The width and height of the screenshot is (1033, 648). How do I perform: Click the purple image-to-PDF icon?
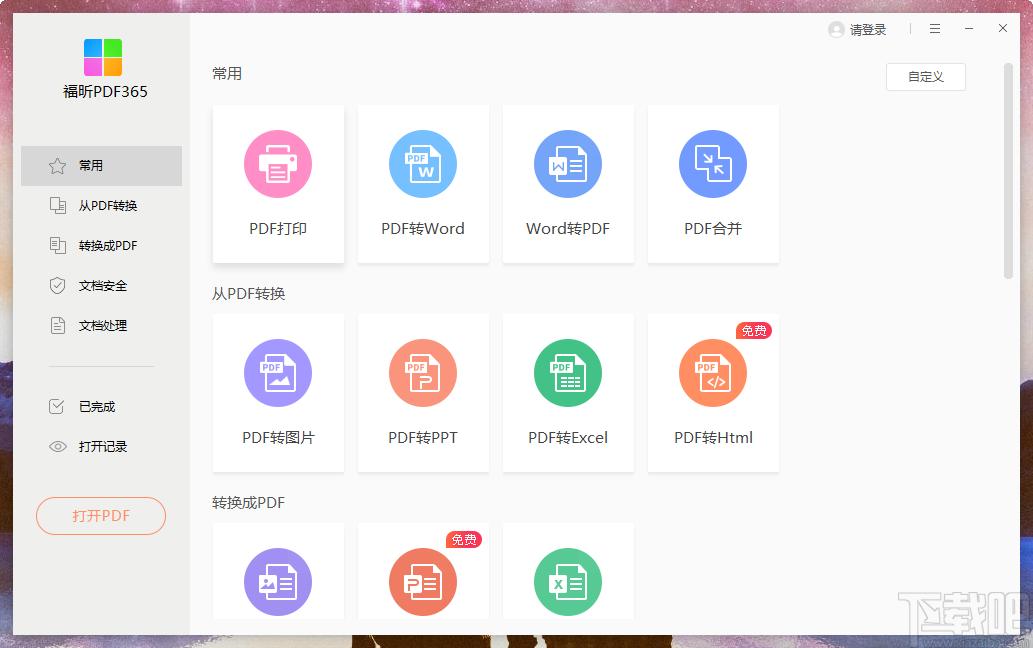278,582
